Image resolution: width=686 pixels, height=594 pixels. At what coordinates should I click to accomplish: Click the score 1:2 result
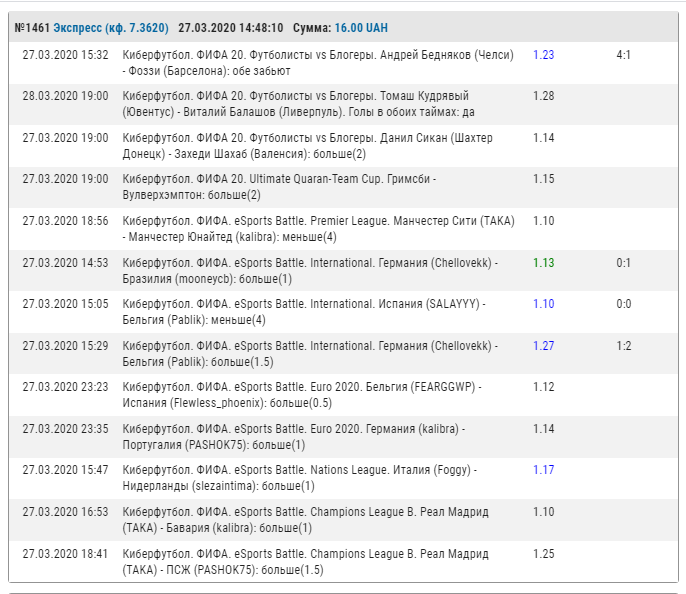coord(623,346)
